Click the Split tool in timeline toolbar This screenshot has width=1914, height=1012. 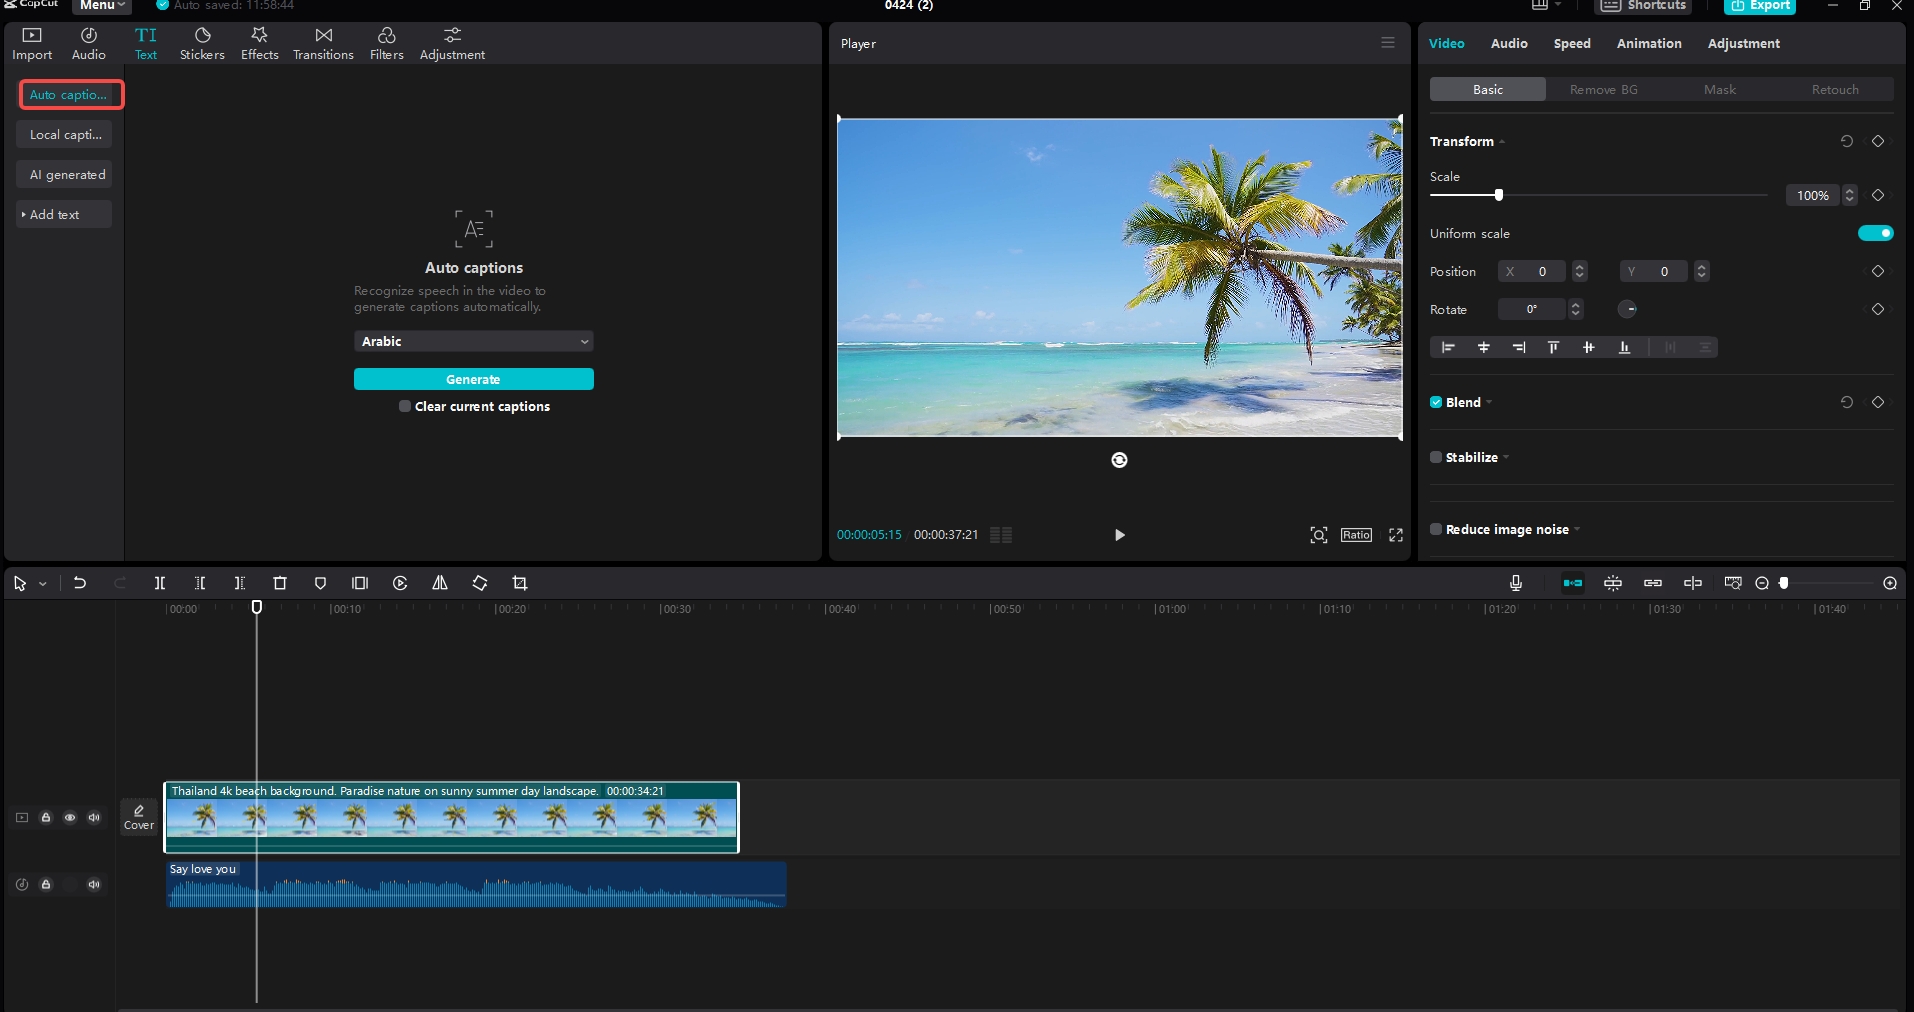click(x=160, y=583)
